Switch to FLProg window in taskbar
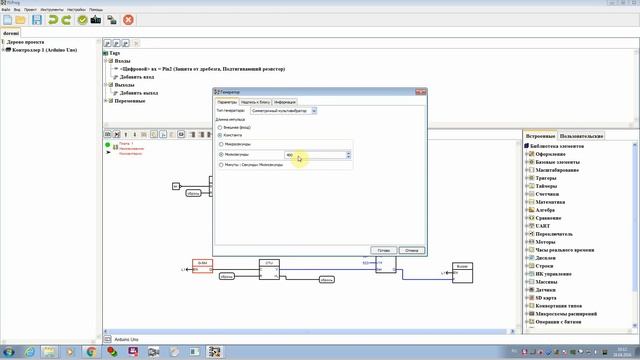This screenshot has width=640, height=360. [x=214, y=352]
